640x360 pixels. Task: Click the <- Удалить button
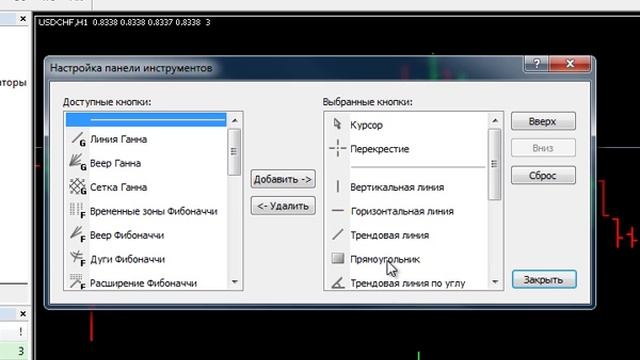point(283,206)
